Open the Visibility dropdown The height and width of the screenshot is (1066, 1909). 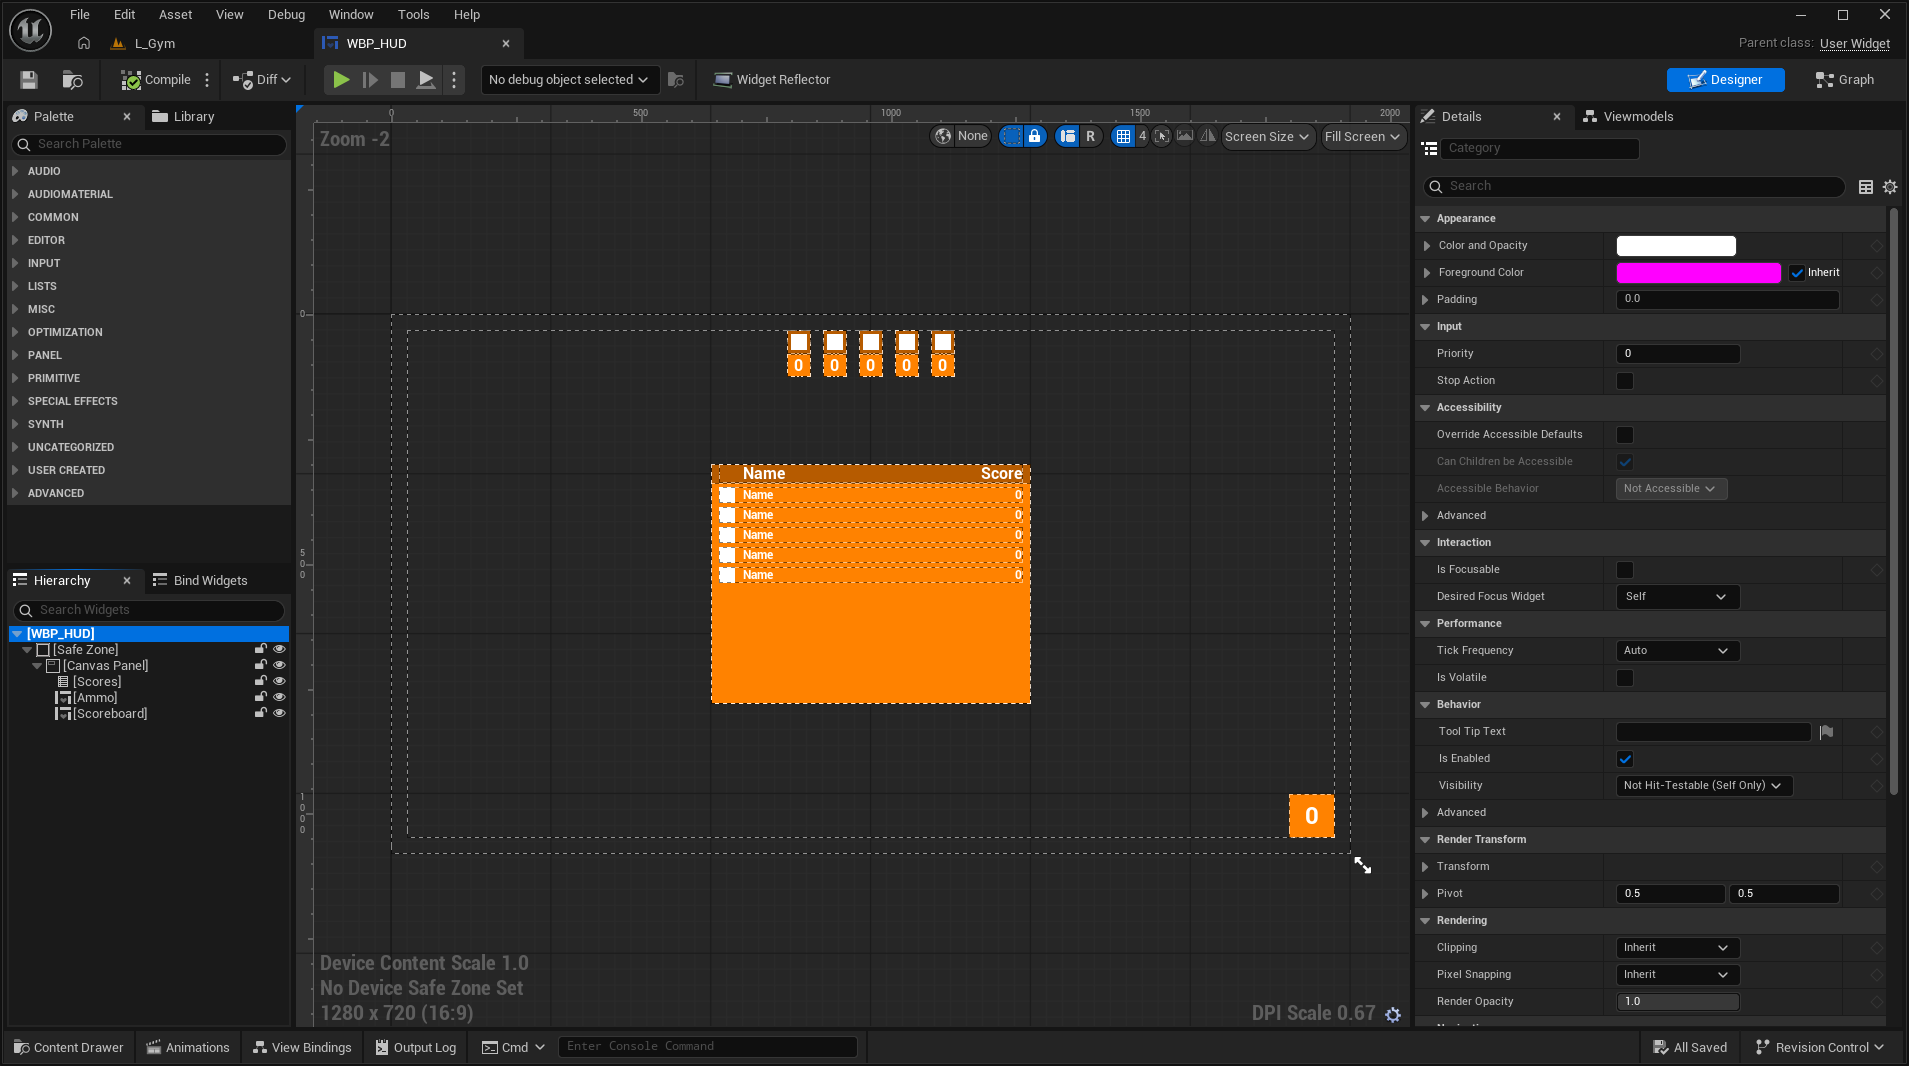1704,786
